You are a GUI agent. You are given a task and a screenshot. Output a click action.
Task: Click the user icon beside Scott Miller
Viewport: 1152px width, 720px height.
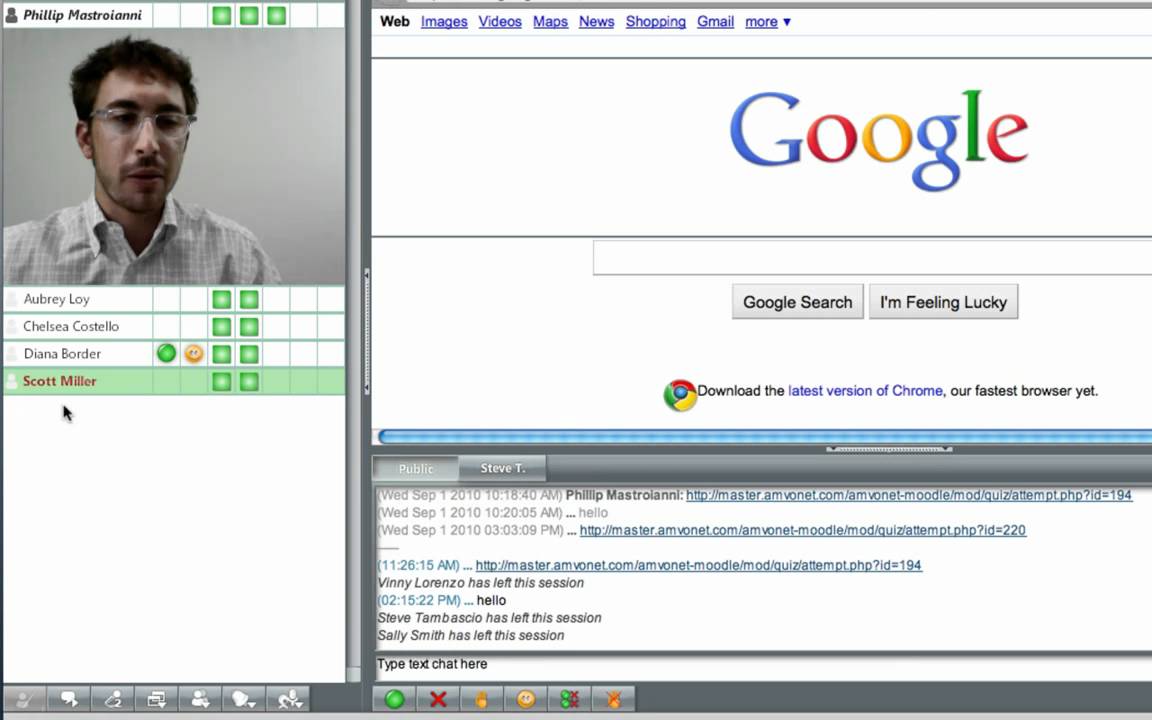[12, 381]
